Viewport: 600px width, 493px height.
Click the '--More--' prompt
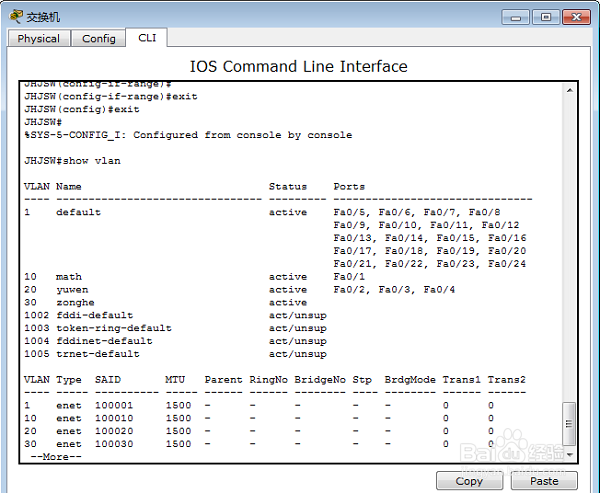tap(56, 457)
